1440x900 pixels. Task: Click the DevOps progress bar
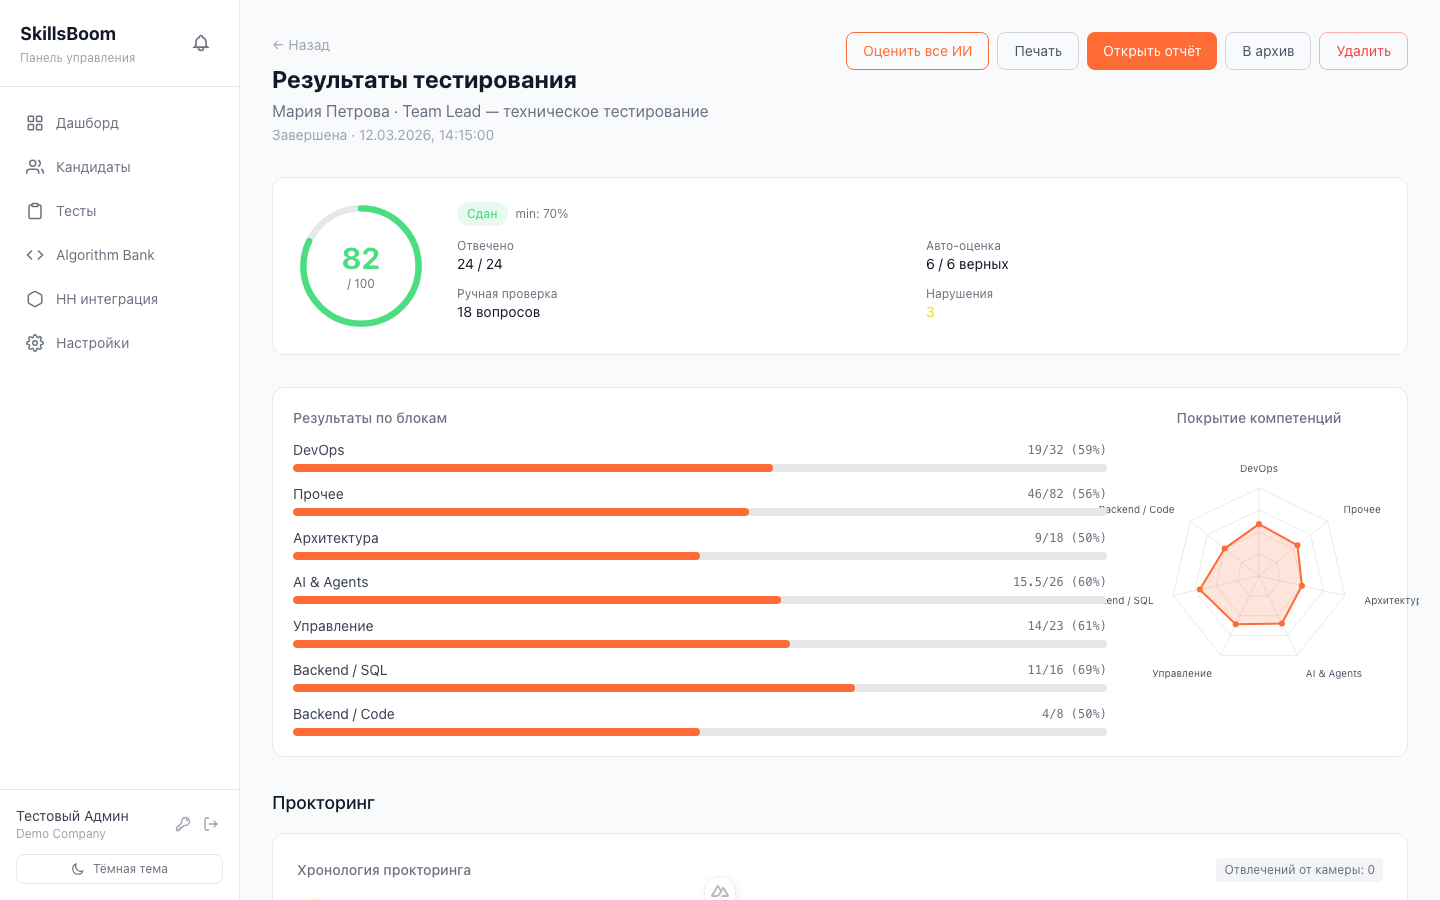coord(700,468)
